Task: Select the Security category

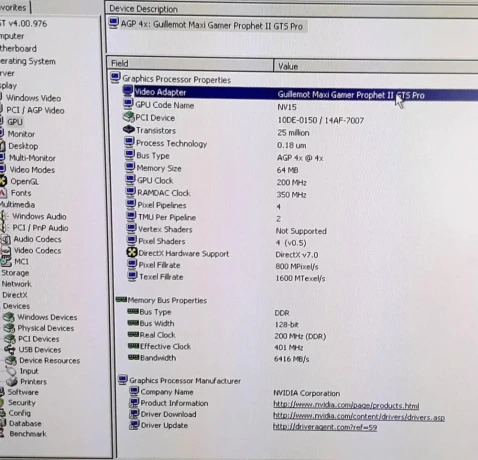Action: point(22,403)
